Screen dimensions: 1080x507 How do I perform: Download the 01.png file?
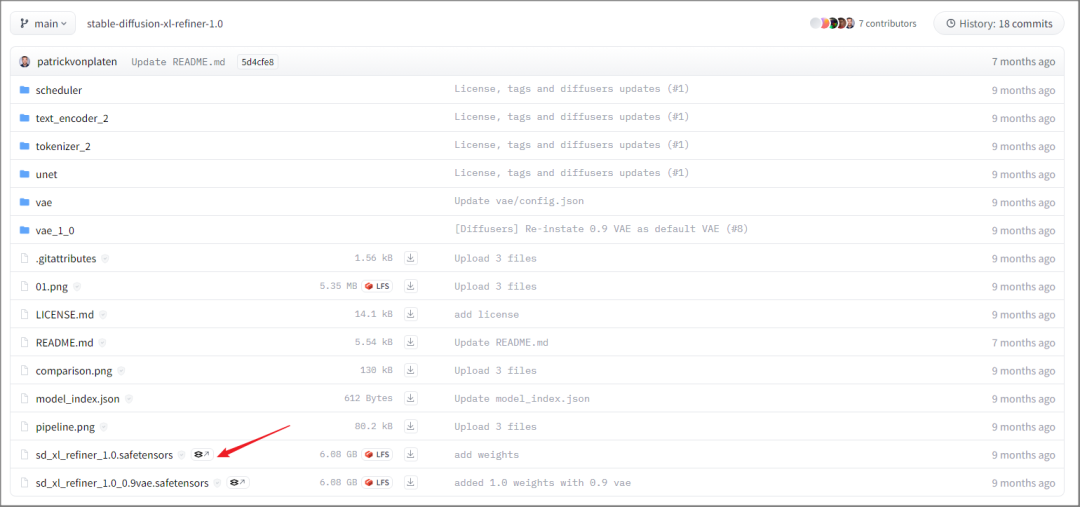pyautogui.click(x=411, y=286)
